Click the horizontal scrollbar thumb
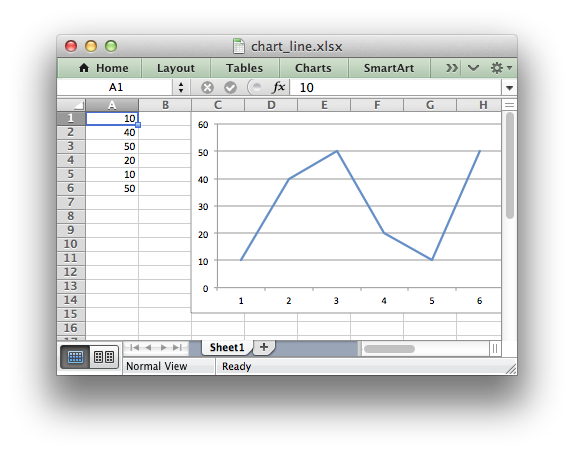574x454 pixels. coord(390,349)
